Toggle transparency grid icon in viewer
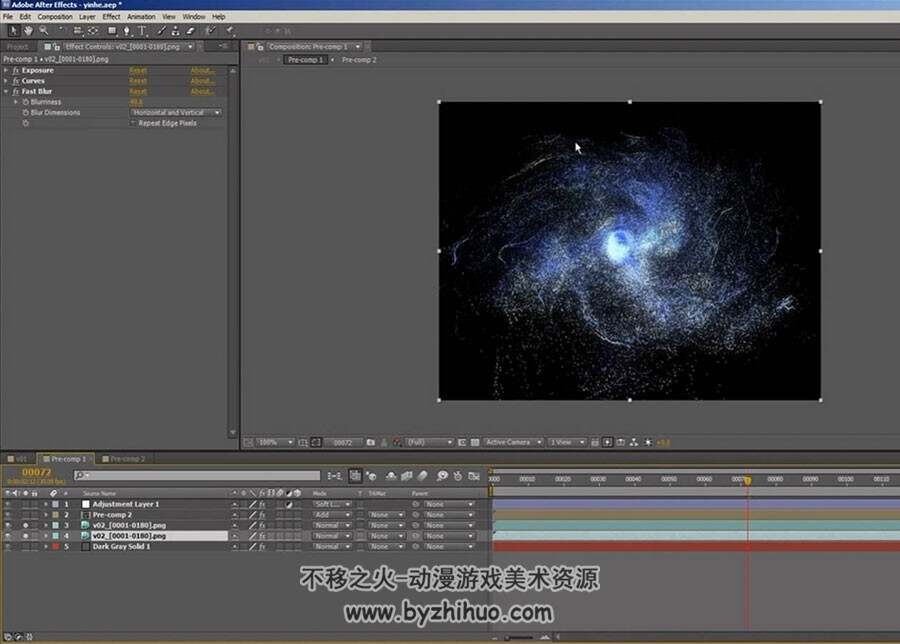Image resolution: width=900 pixels, height=644 pixels. [475, 442]
